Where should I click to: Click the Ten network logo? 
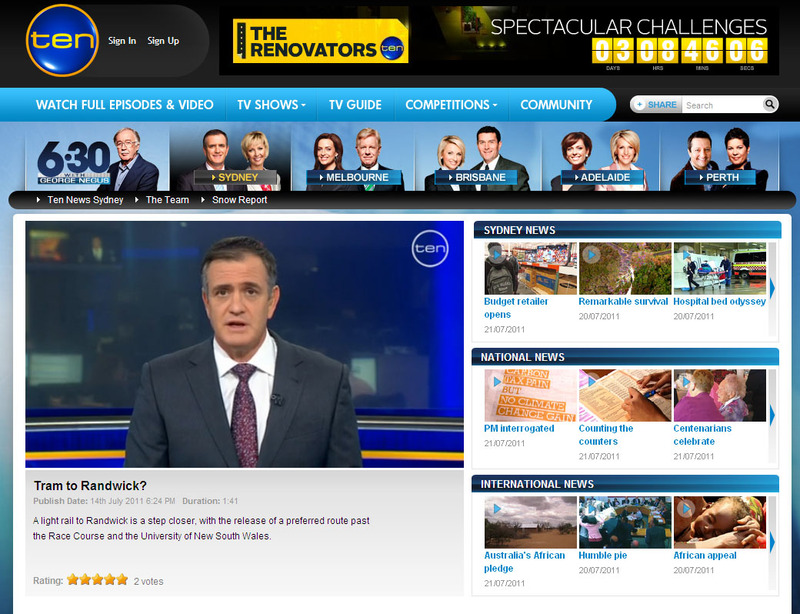62,40
